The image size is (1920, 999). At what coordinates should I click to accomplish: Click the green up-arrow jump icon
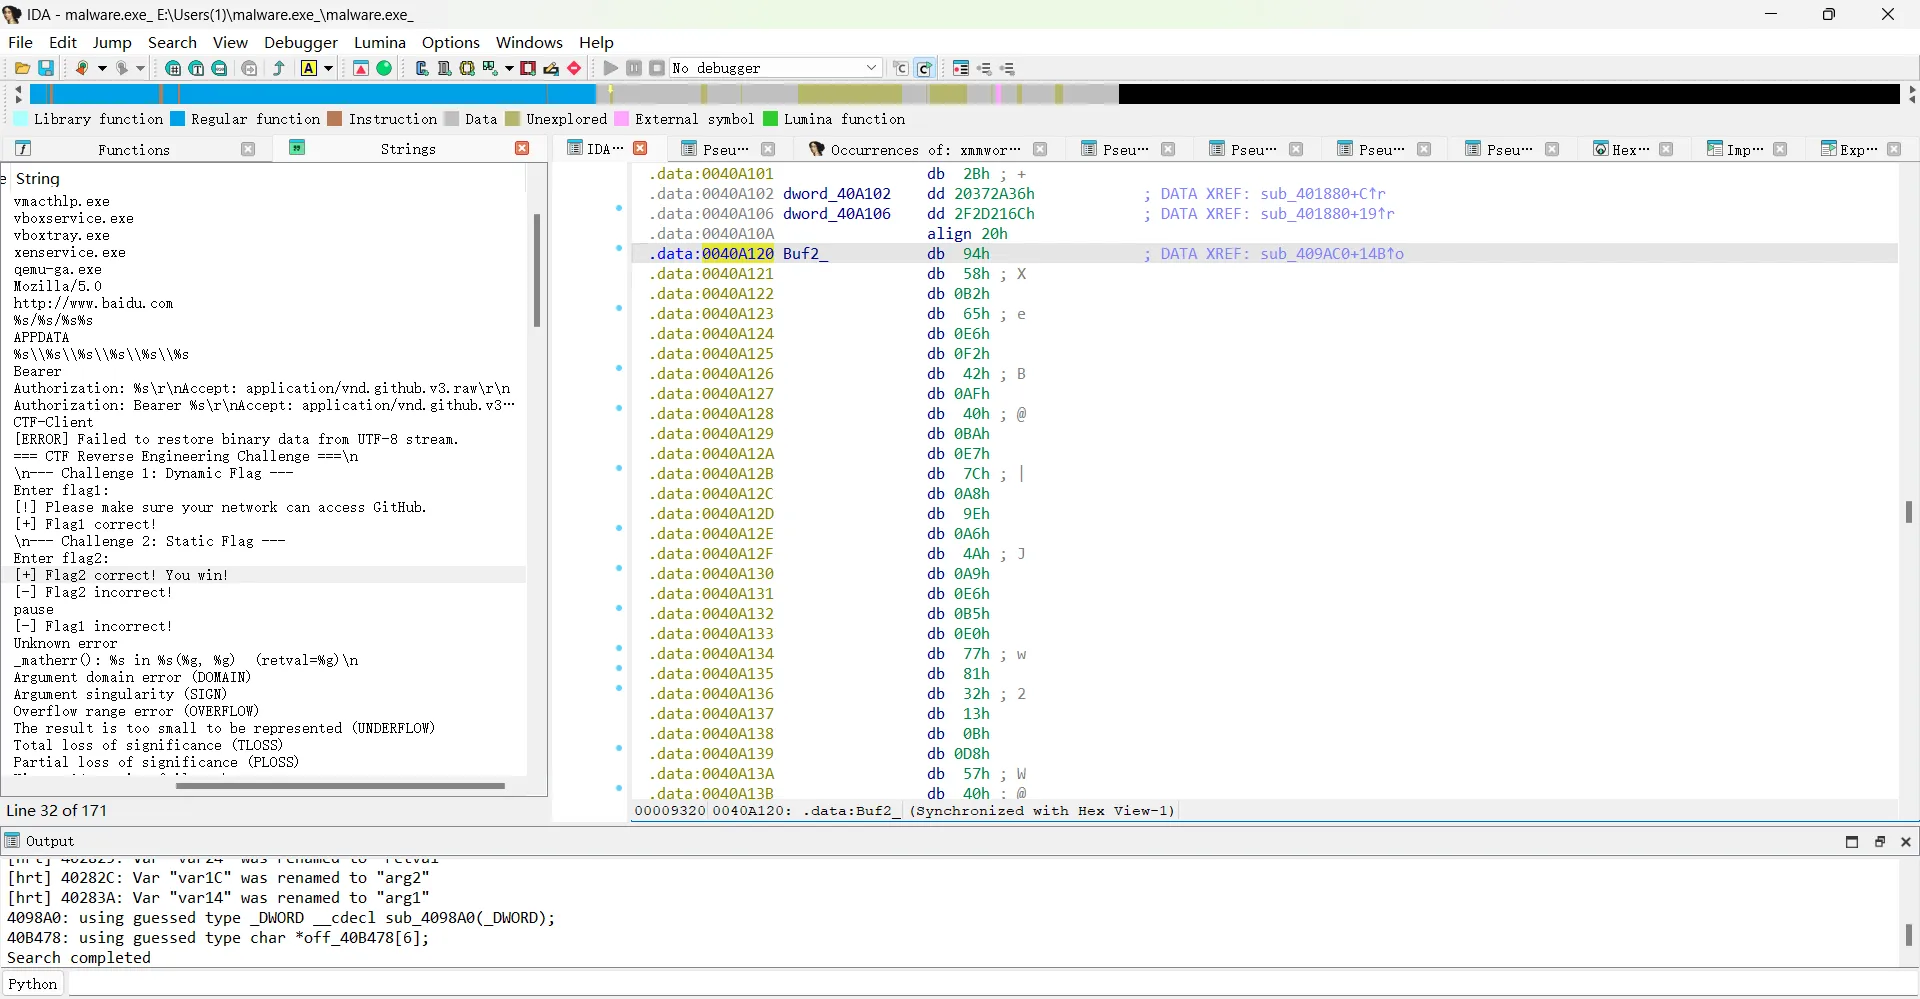point(279,68)
